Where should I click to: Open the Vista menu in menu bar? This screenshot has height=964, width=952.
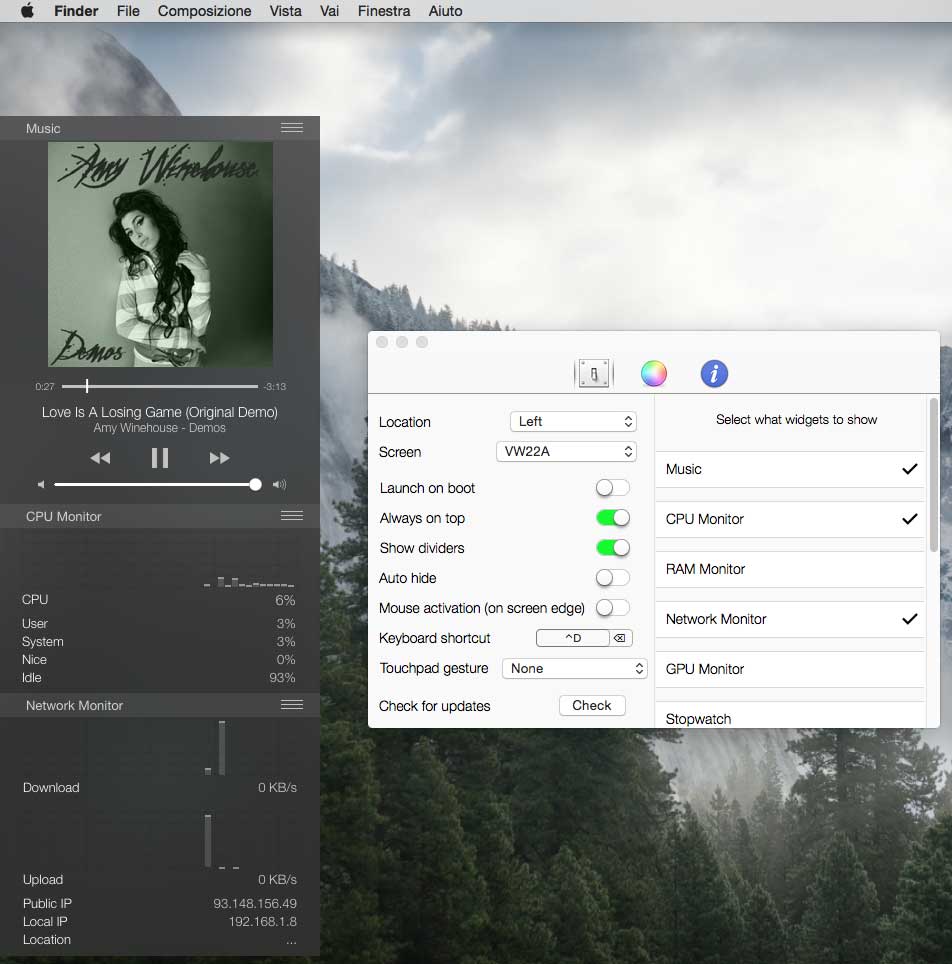[x=285, y=11]
